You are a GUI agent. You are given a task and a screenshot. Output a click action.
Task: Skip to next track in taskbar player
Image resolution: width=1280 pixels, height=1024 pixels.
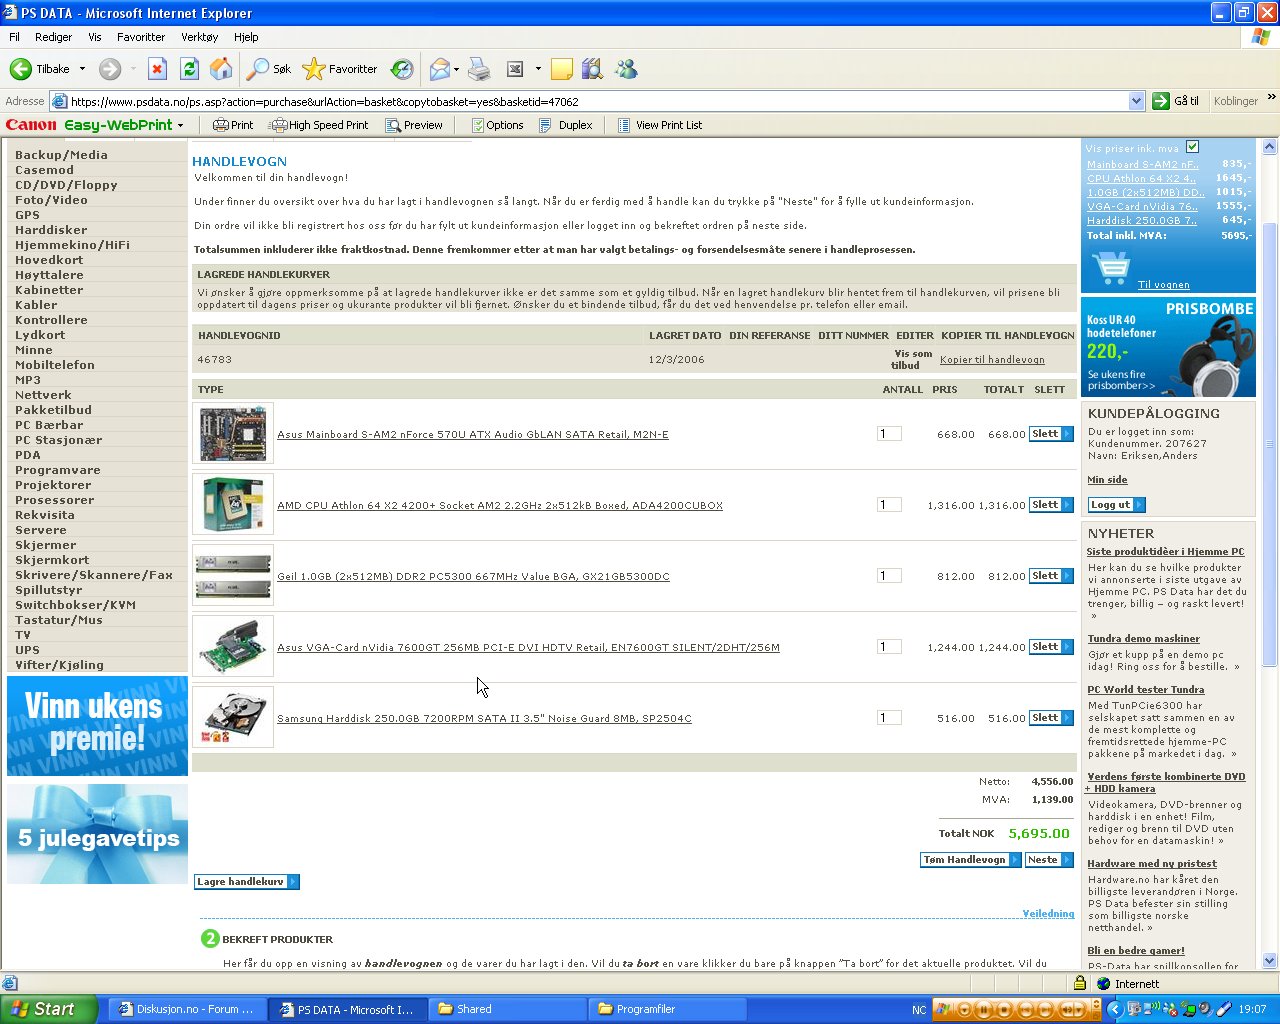tap(1045, 1010)
